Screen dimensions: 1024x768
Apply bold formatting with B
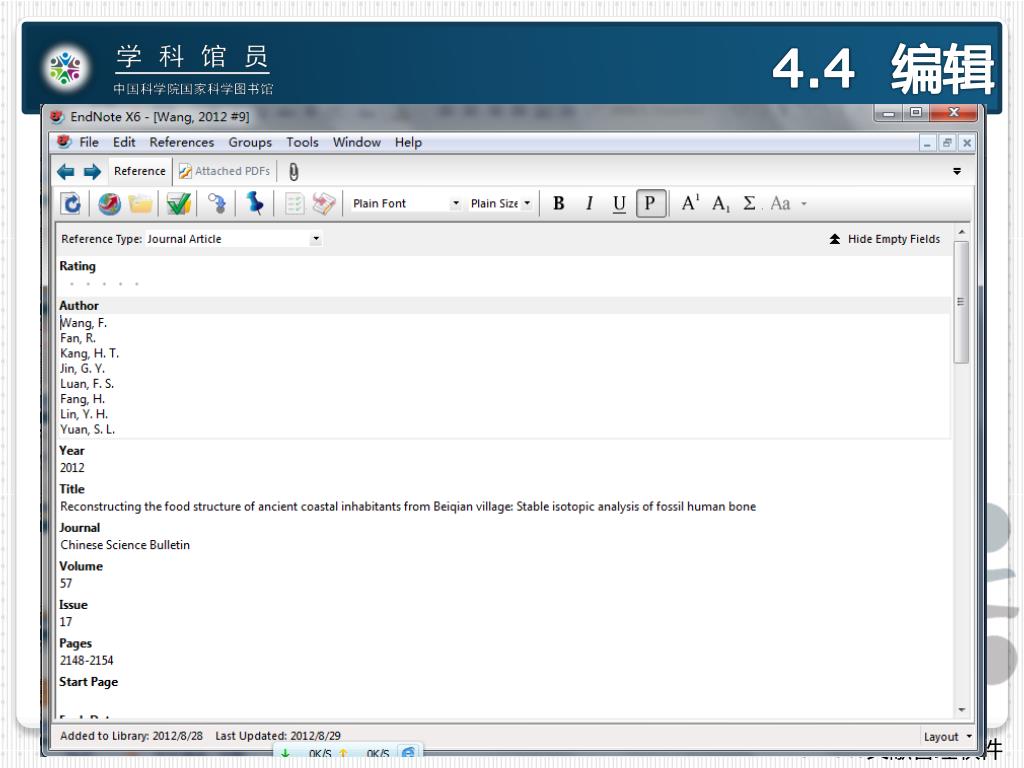point(558,204)
